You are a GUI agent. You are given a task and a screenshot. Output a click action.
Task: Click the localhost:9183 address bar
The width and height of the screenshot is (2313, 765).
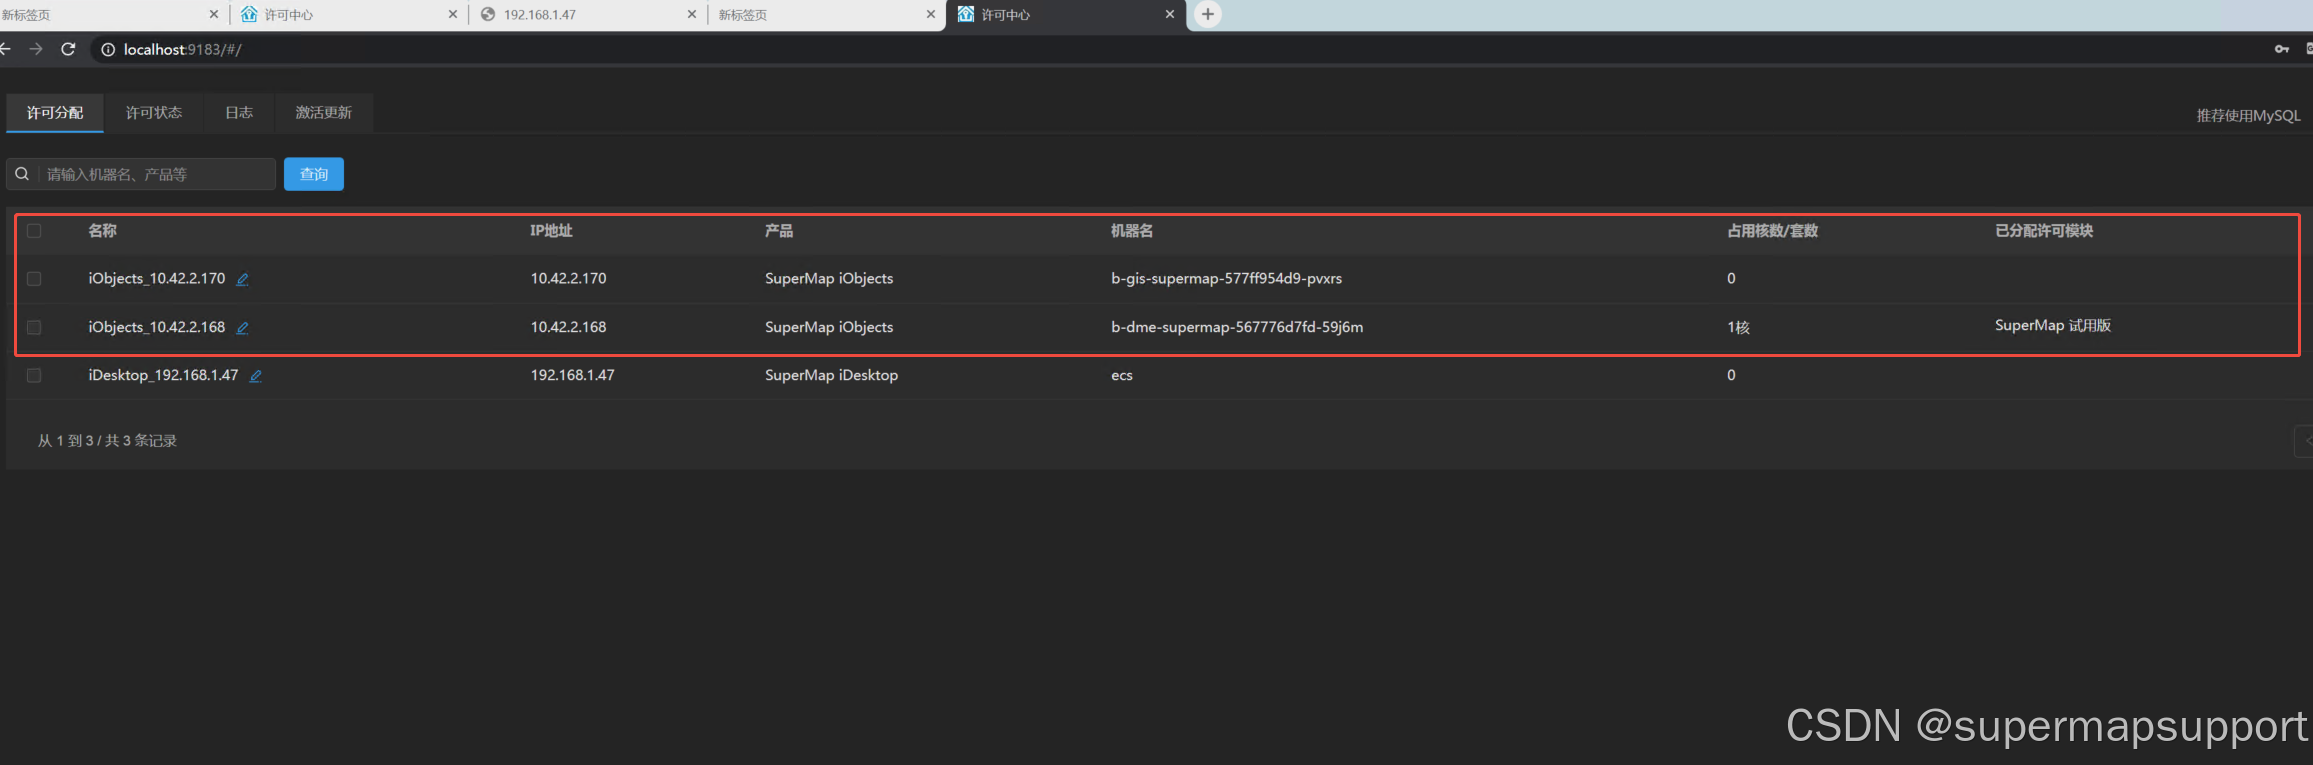(x=1180, y=49)
